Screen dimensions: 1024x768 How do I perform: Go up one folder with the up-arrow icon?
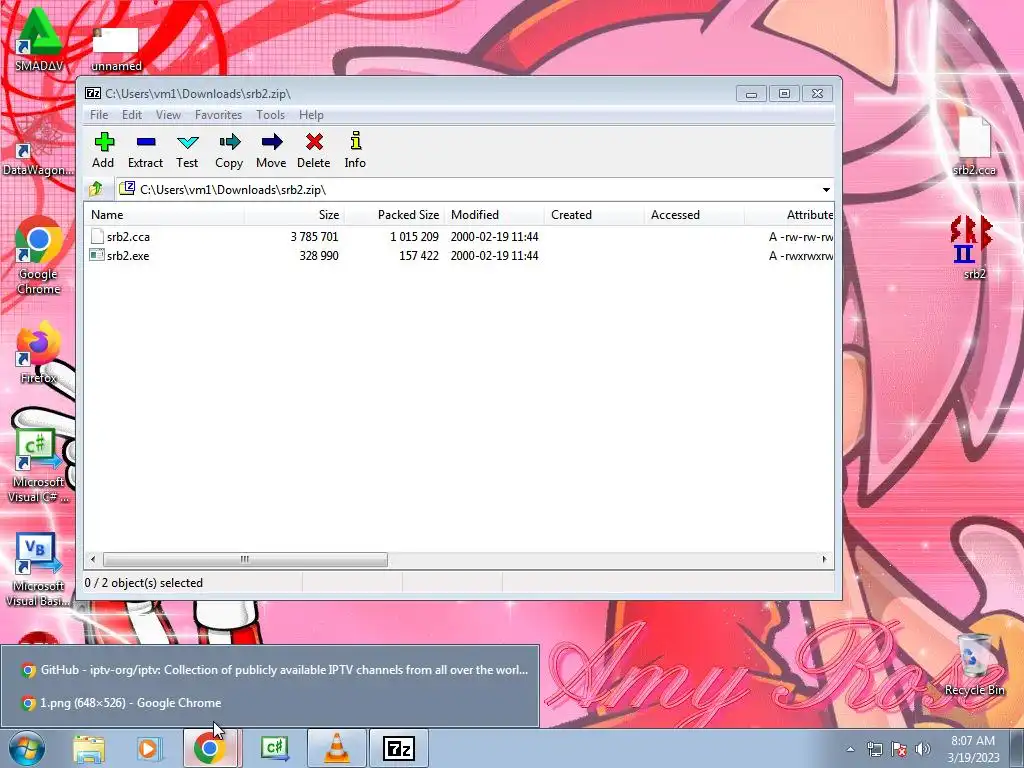tap(96, 189)
